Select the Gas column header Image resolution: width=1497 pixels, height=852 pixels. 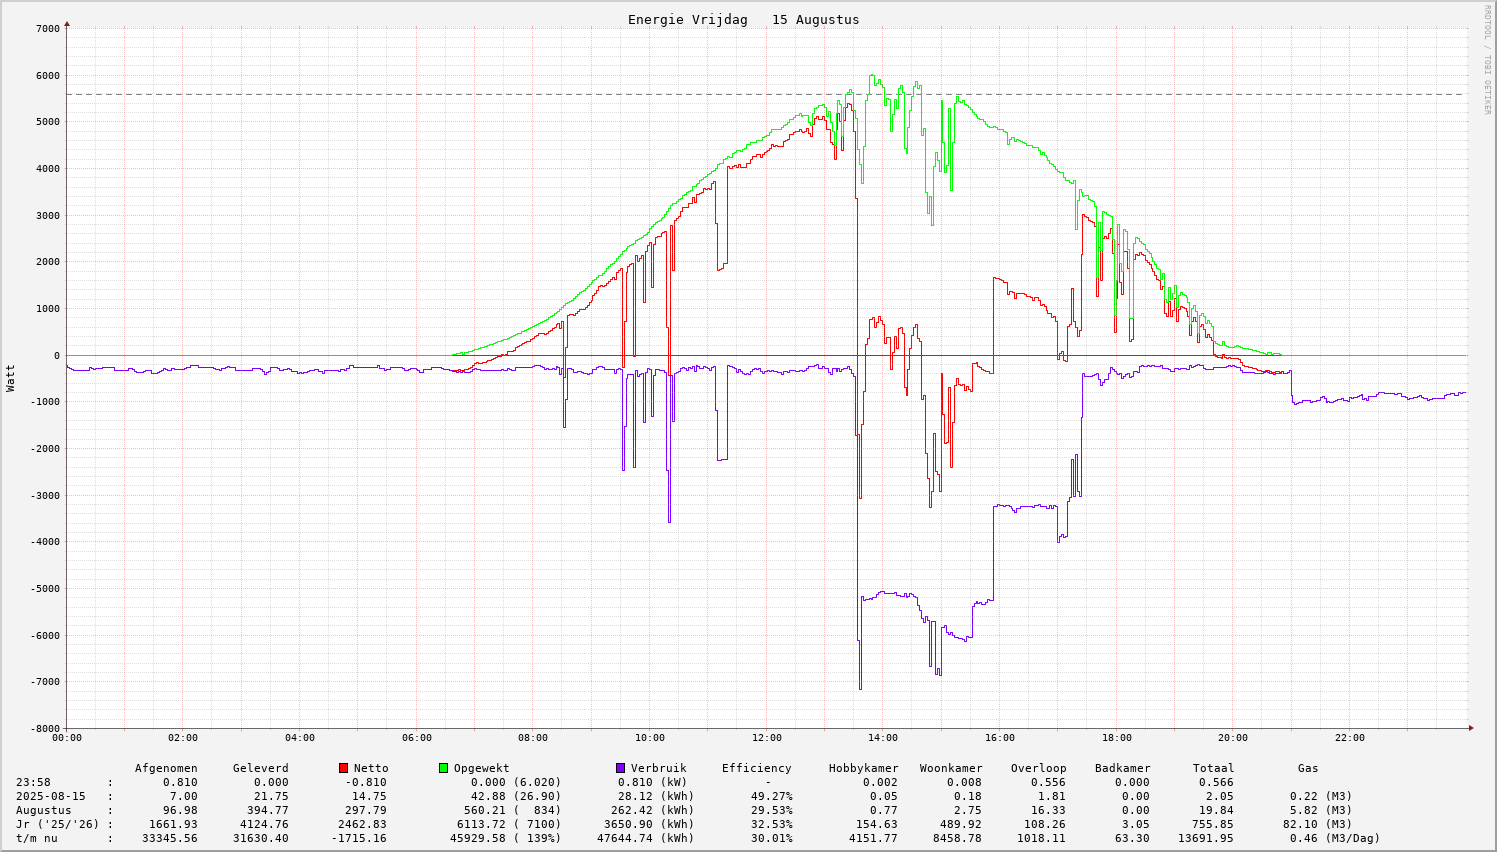1308,769
